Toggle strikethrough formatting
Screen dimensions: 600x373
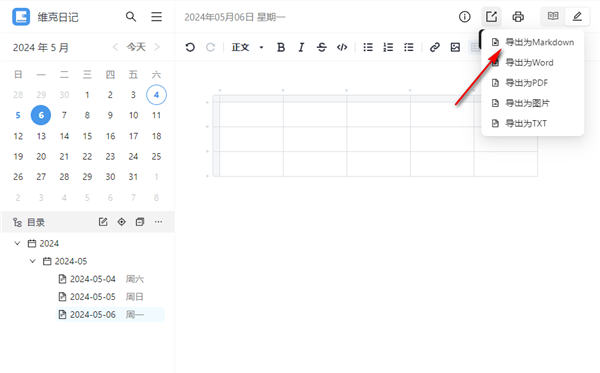pos(321,47)
